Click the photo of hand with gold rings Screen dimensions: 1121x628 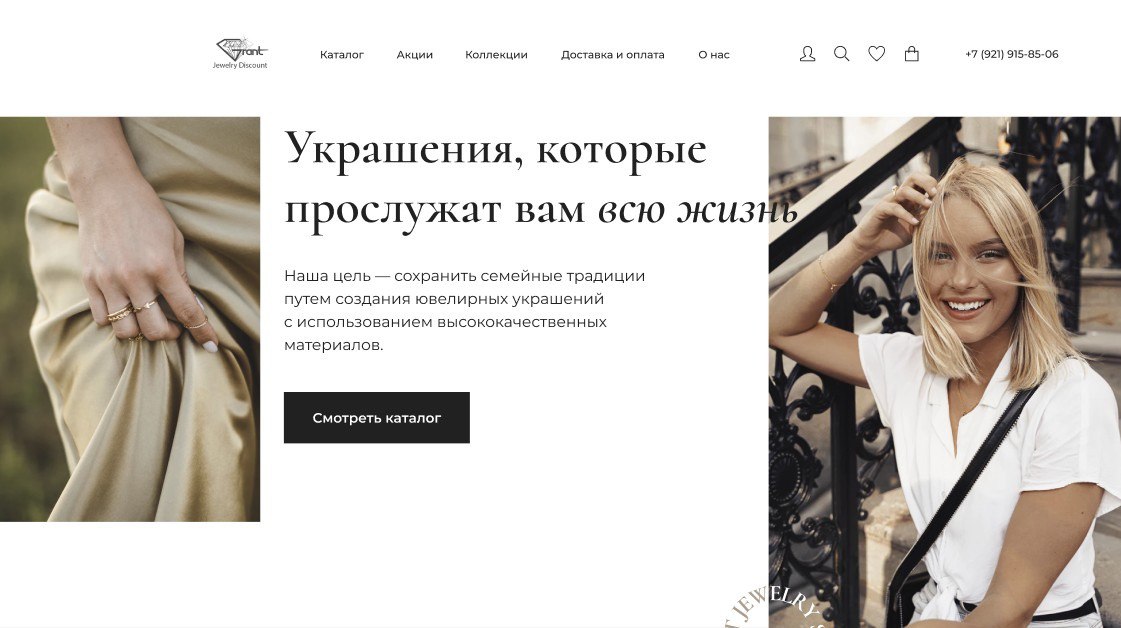(x=130, y=319)
